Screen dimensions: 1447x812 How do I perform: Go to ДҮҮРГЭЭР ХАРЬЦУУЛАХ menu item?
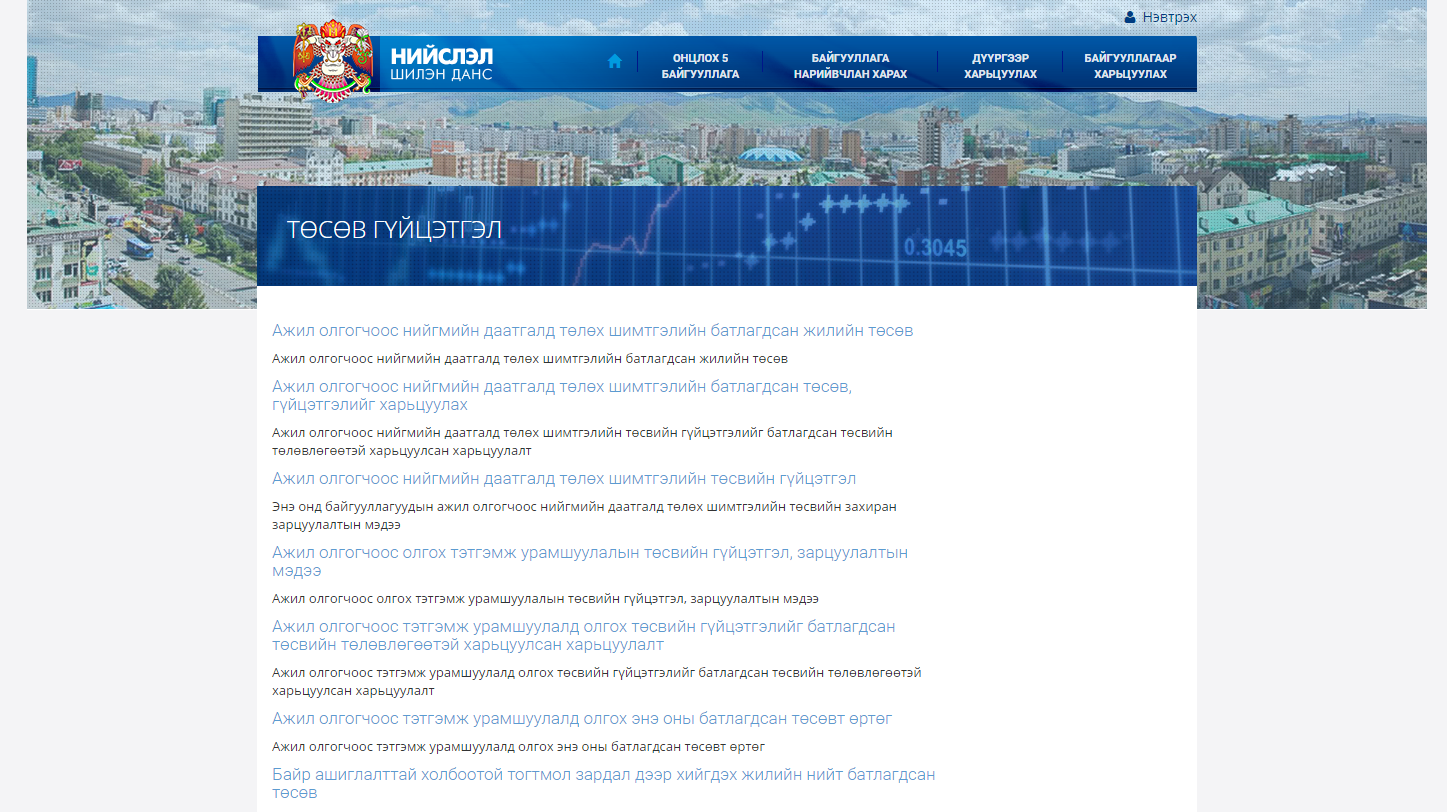(x=1000, y=66)
